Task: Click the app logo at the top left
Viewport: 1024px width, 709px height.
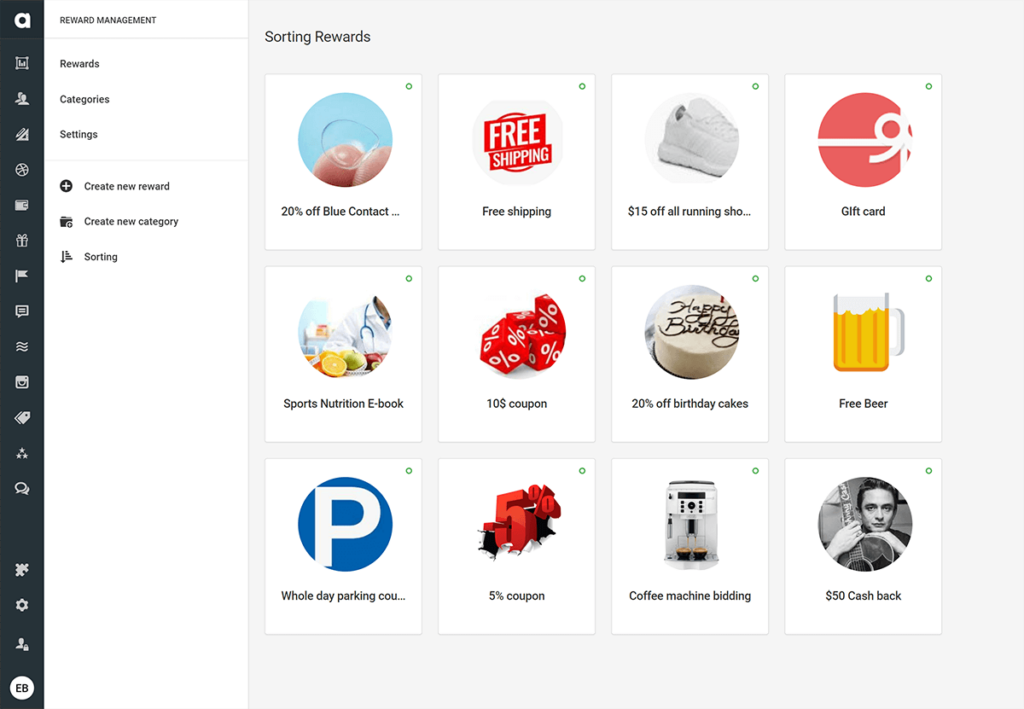Action: (22, 18)
